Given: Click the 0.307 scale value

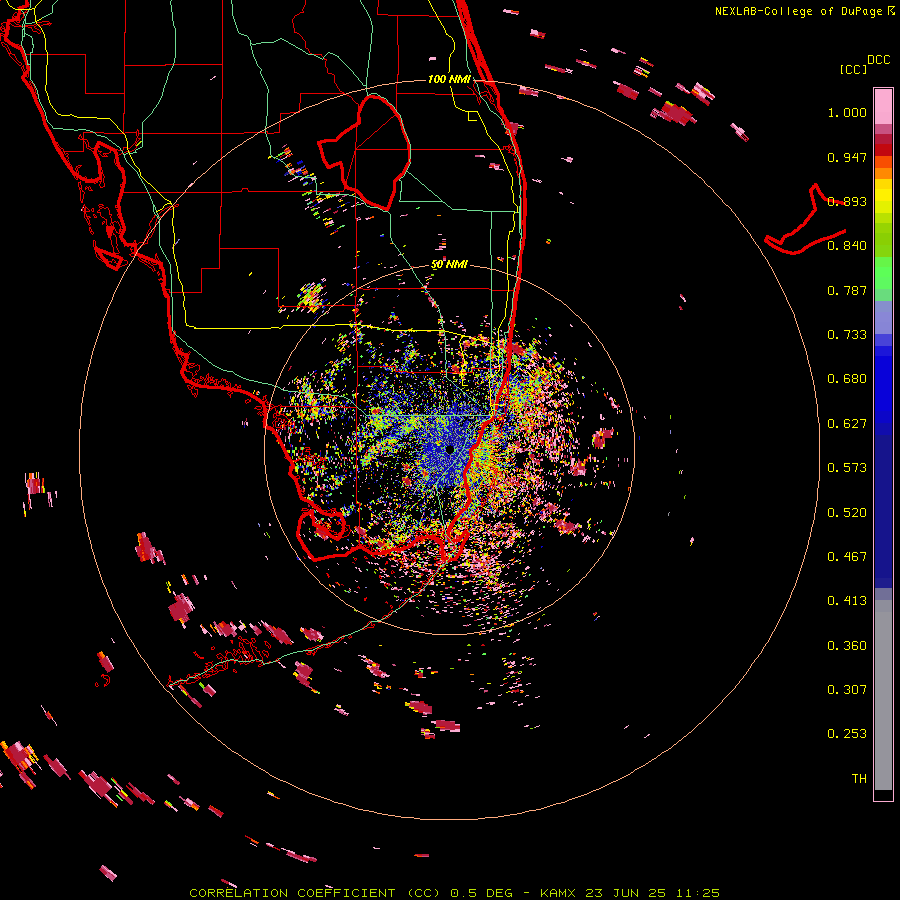Looking at the screenshot, I should click(x=847, y=690).
